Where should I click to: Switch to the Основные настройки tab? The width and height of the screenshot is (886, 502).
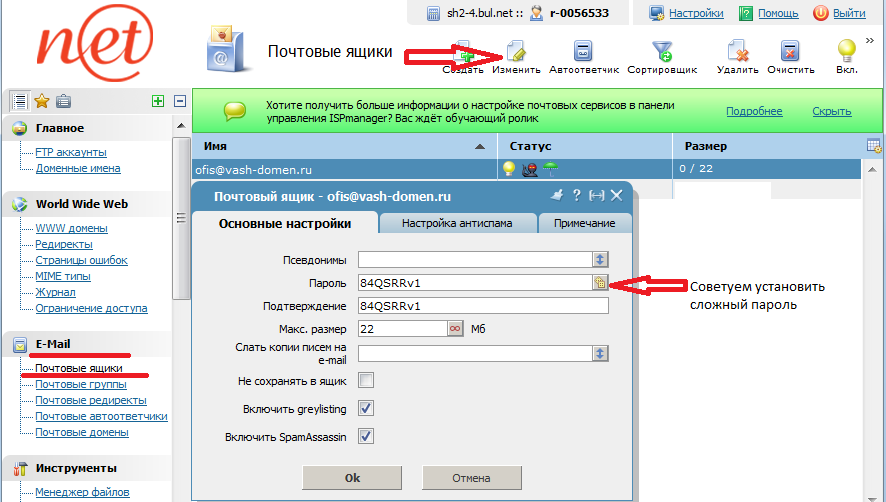[285, 223]
